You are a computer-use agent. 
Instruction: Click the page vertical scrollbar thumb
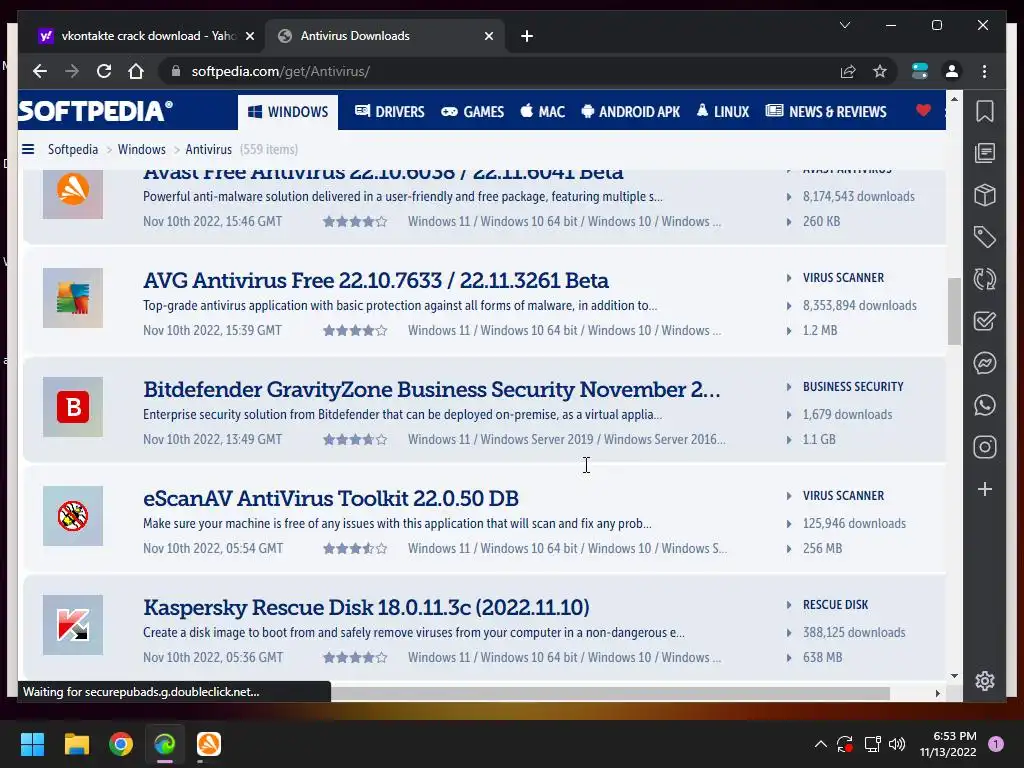(954, 311)
